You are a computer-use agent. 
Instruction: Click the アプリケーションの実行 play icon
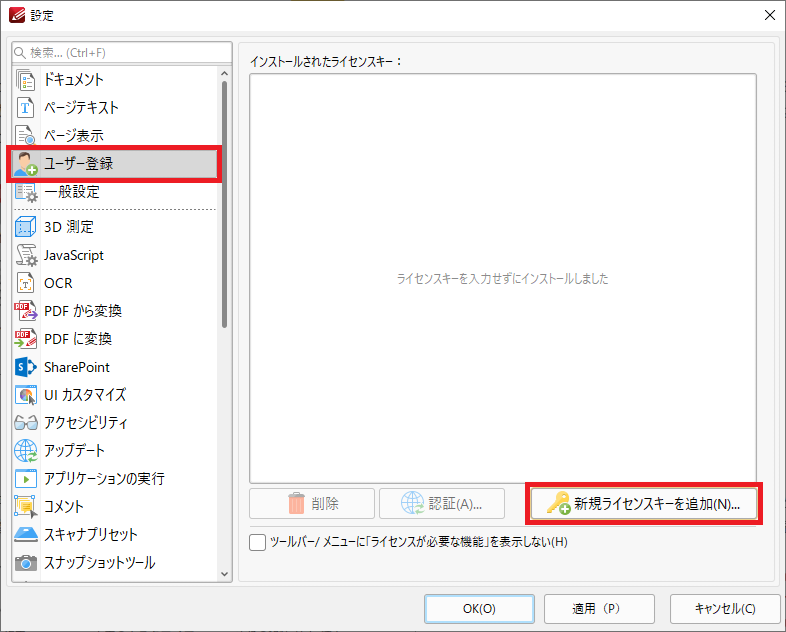click(x=26, y=479)
